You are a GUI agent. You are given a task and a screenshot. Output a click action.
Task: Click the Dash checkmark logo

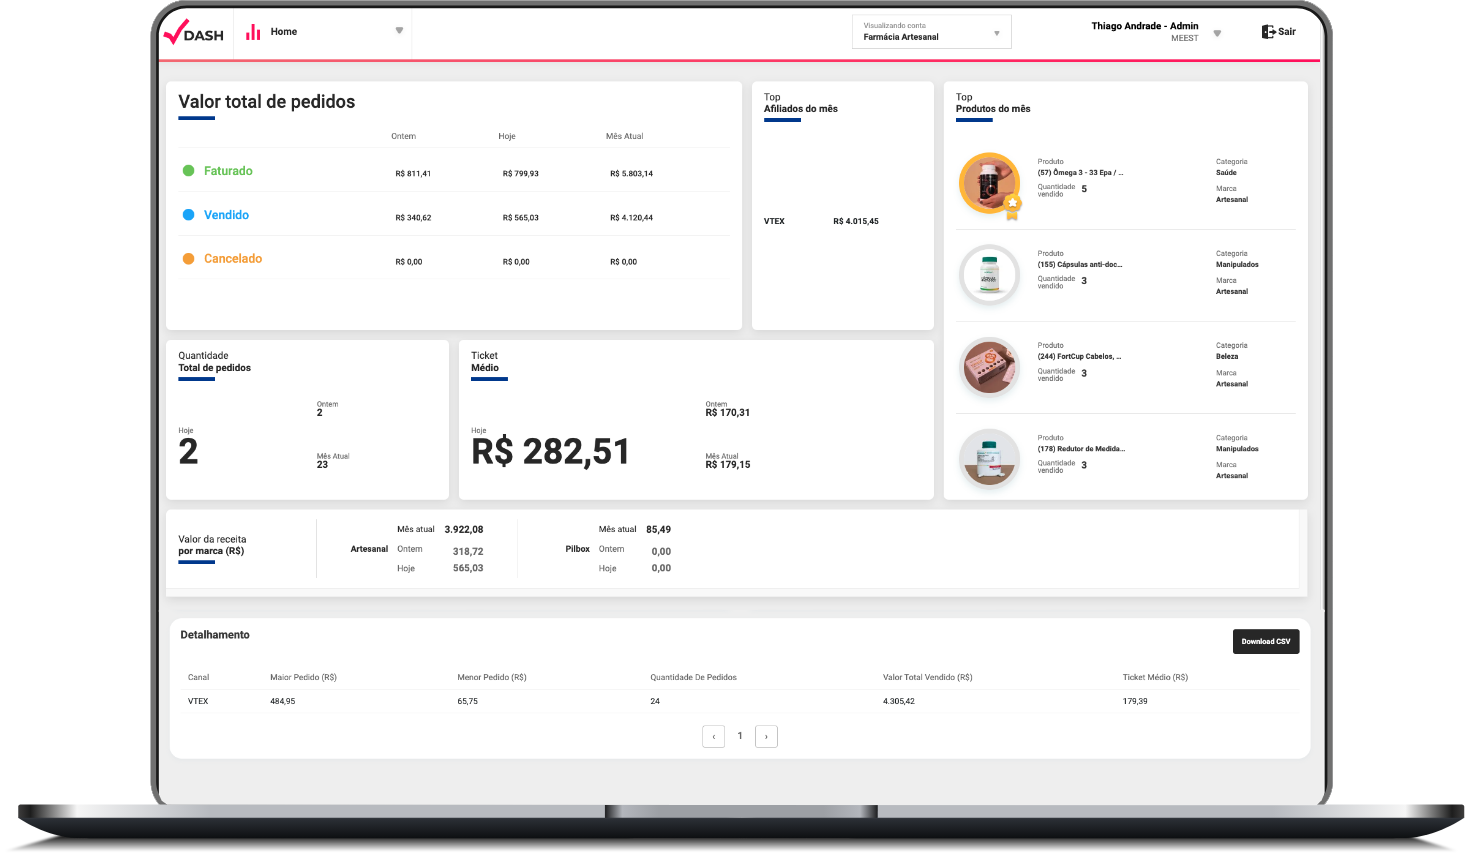[x=193, y=32]
